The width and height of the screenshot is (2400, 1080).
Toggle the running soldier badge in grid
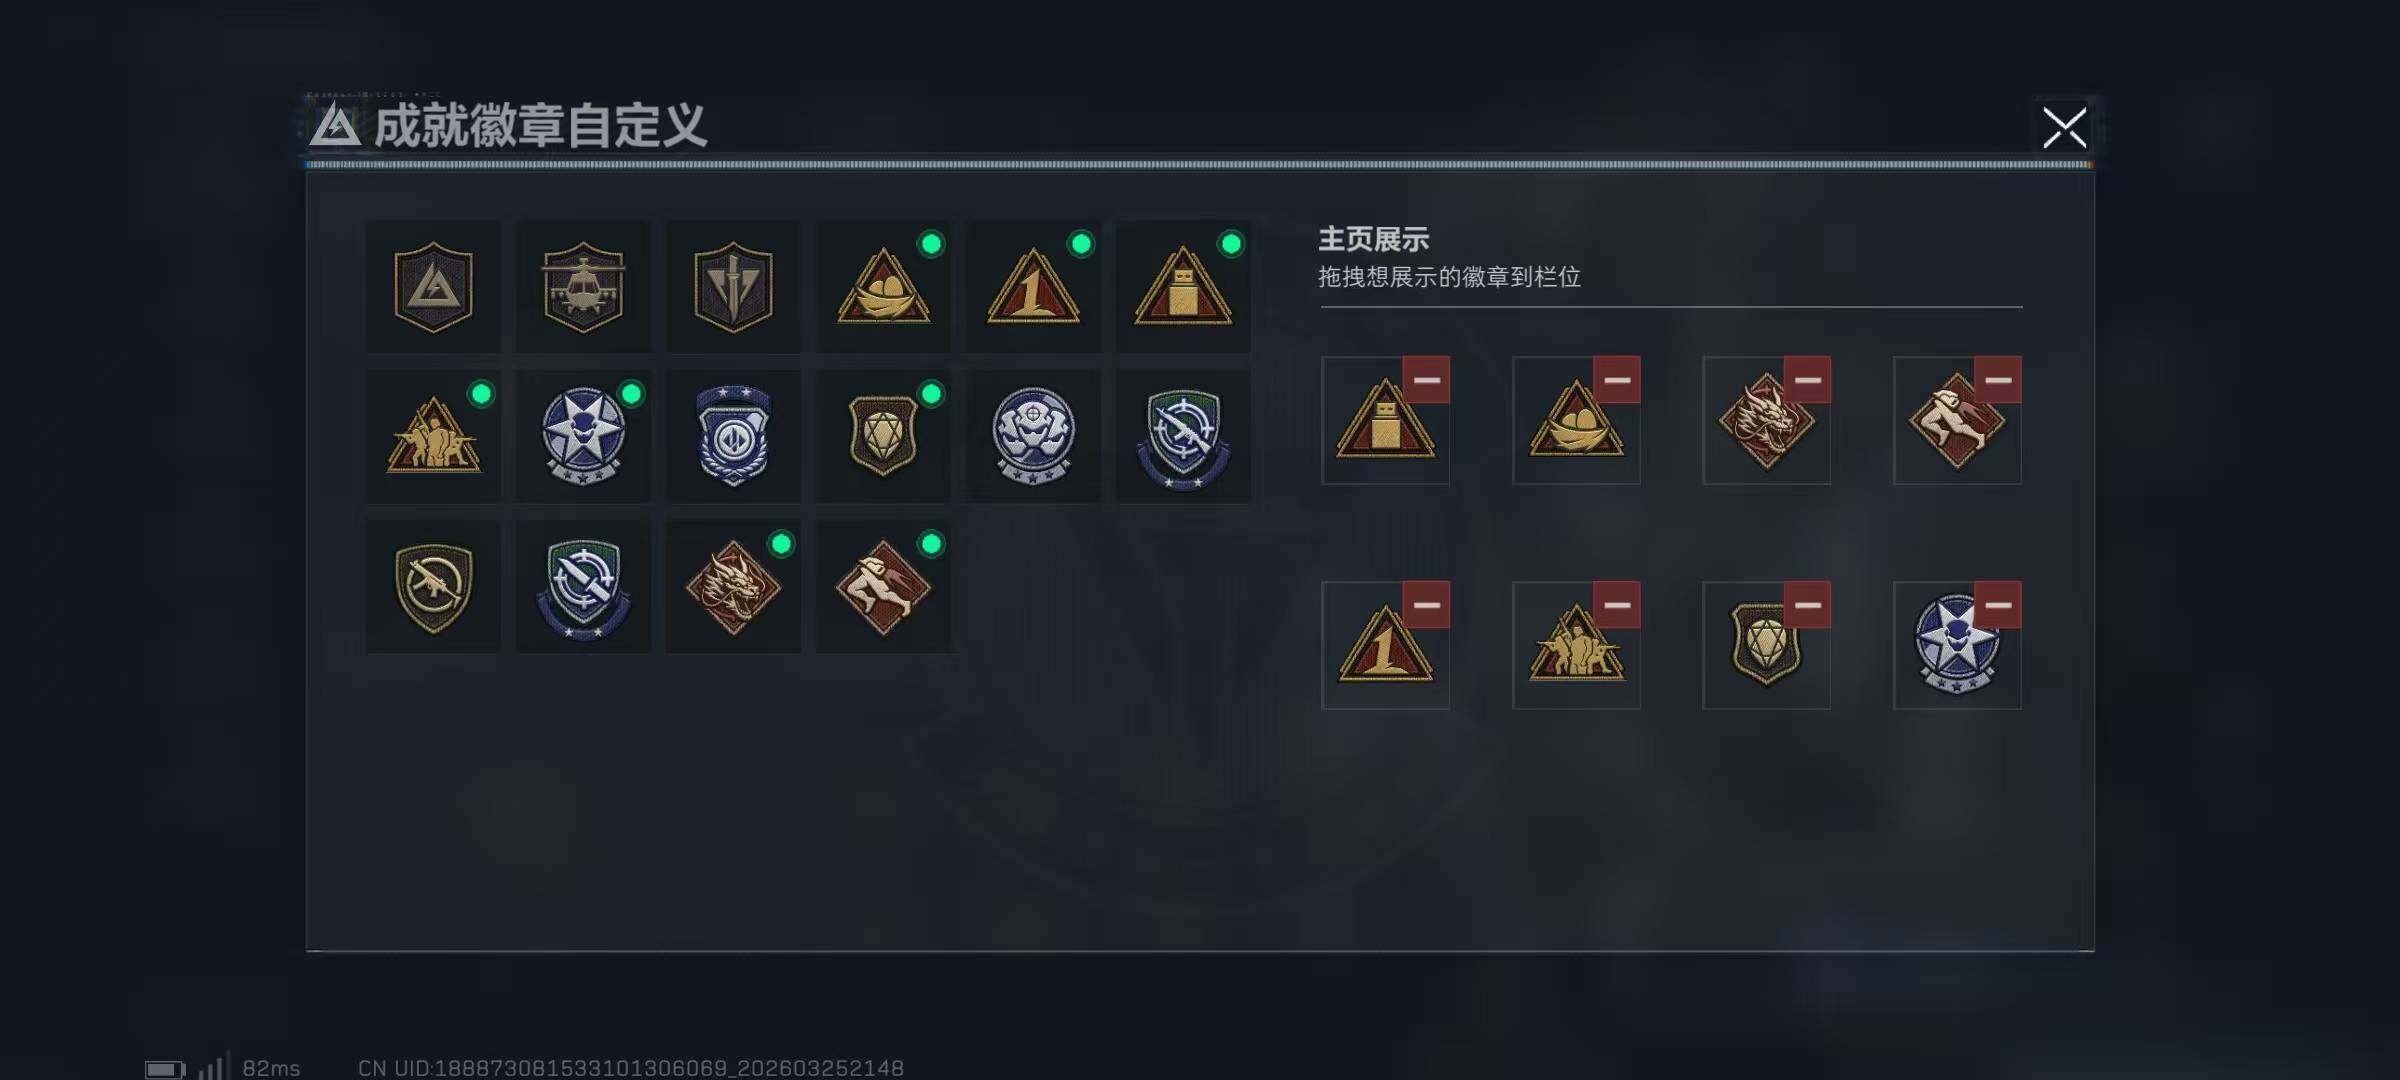pos(883,587)
